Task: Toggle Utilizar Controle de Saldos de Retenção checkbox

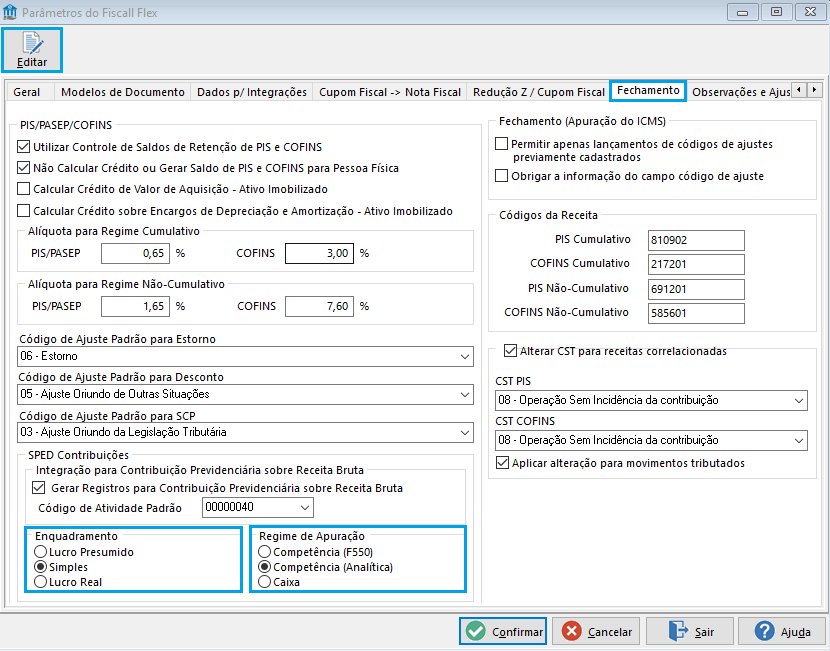Action: click(x=23, y=147)
